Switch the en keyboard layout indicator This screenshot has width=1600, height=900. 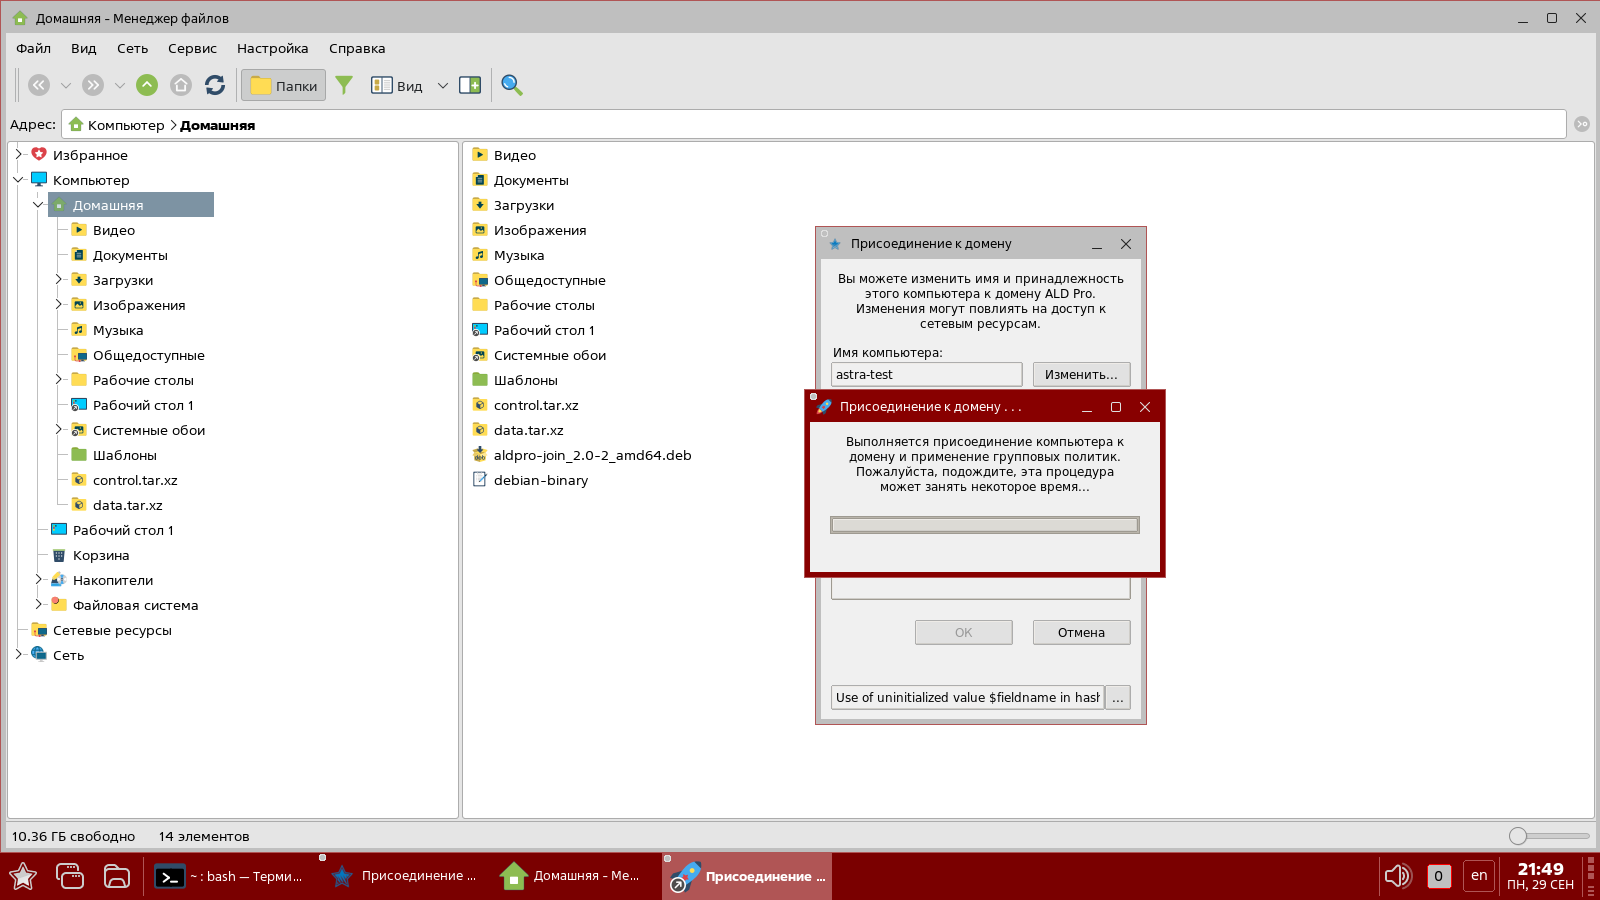click(1479, 876)
